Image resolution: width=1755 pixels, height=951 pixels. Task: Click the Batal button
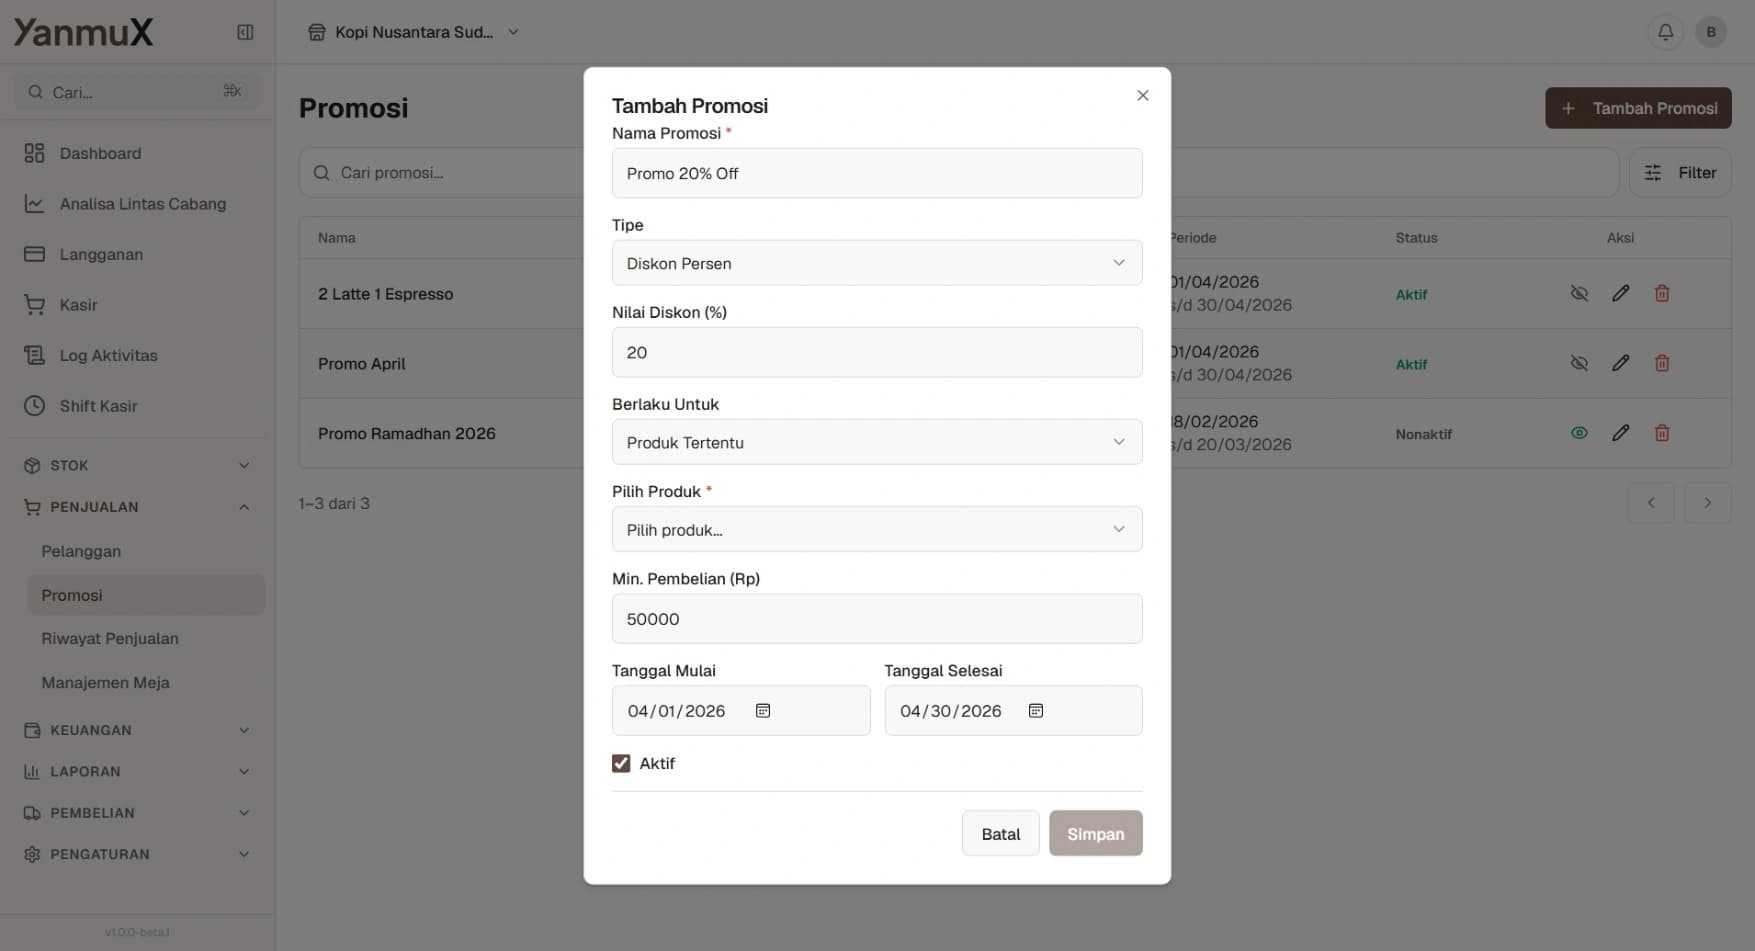pos(1000,834)
